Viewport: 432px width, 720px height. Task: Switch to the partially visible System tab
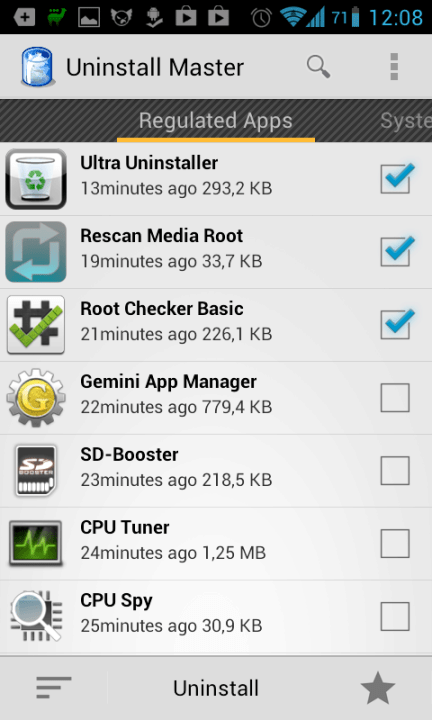point(406,121)
